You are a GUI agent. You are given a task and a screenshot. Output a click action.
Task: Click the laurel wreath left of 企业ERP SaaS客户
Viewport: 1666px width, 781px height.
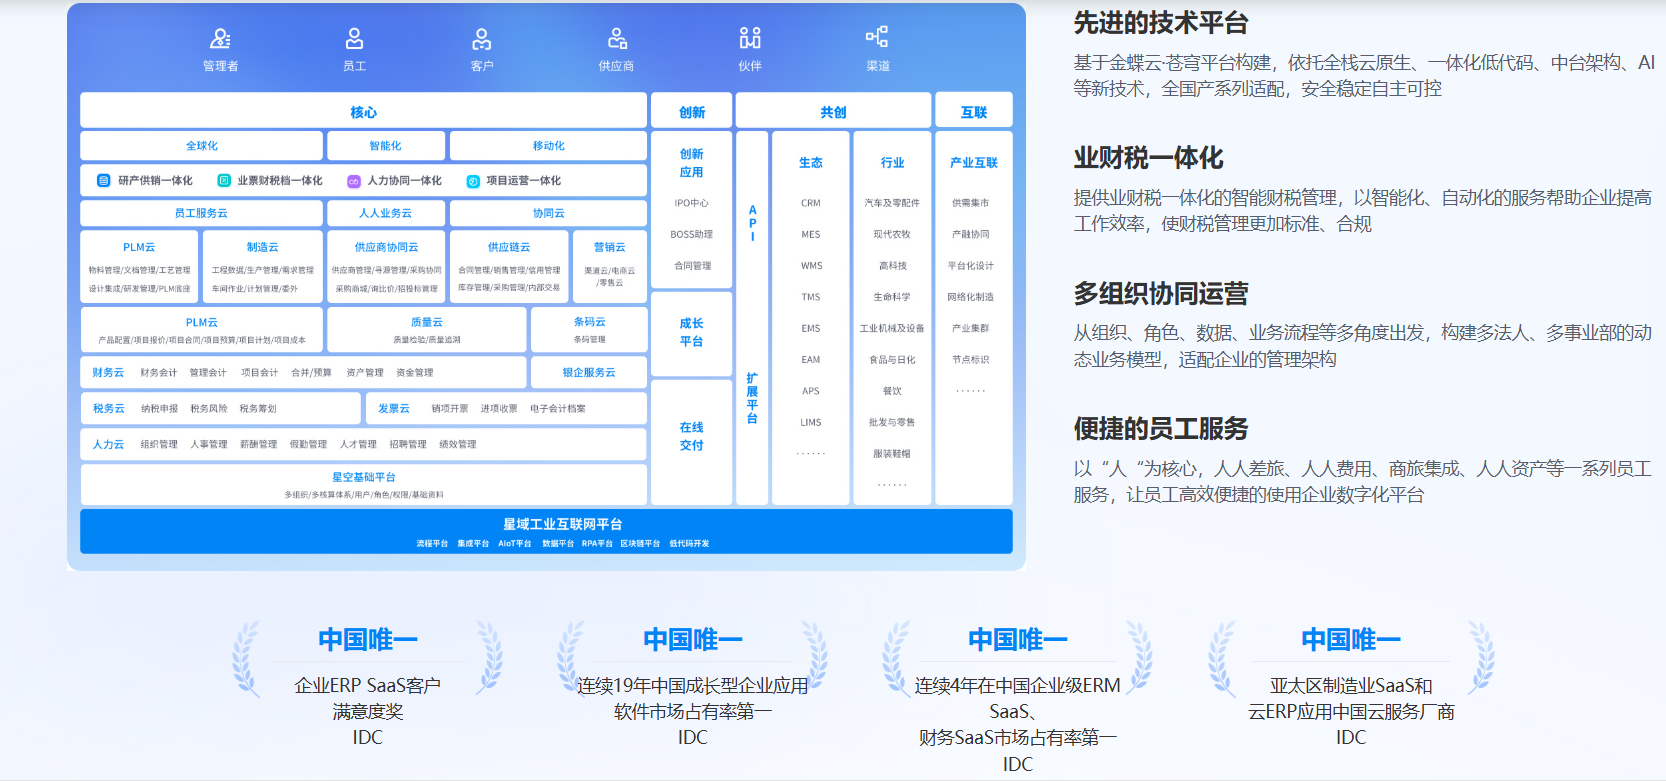pos(246,658)
